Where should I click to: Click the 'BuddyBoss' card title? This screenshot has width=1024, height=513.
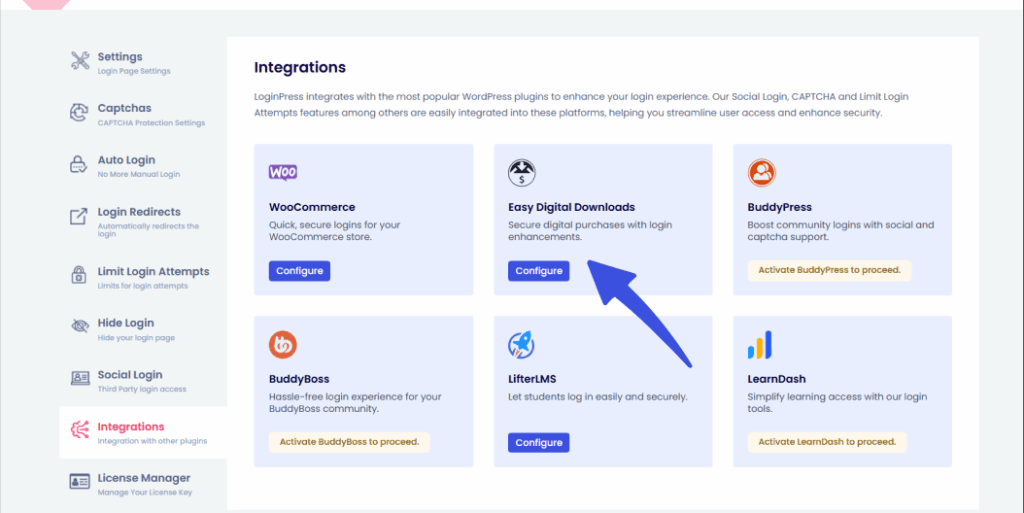(299, 379)
